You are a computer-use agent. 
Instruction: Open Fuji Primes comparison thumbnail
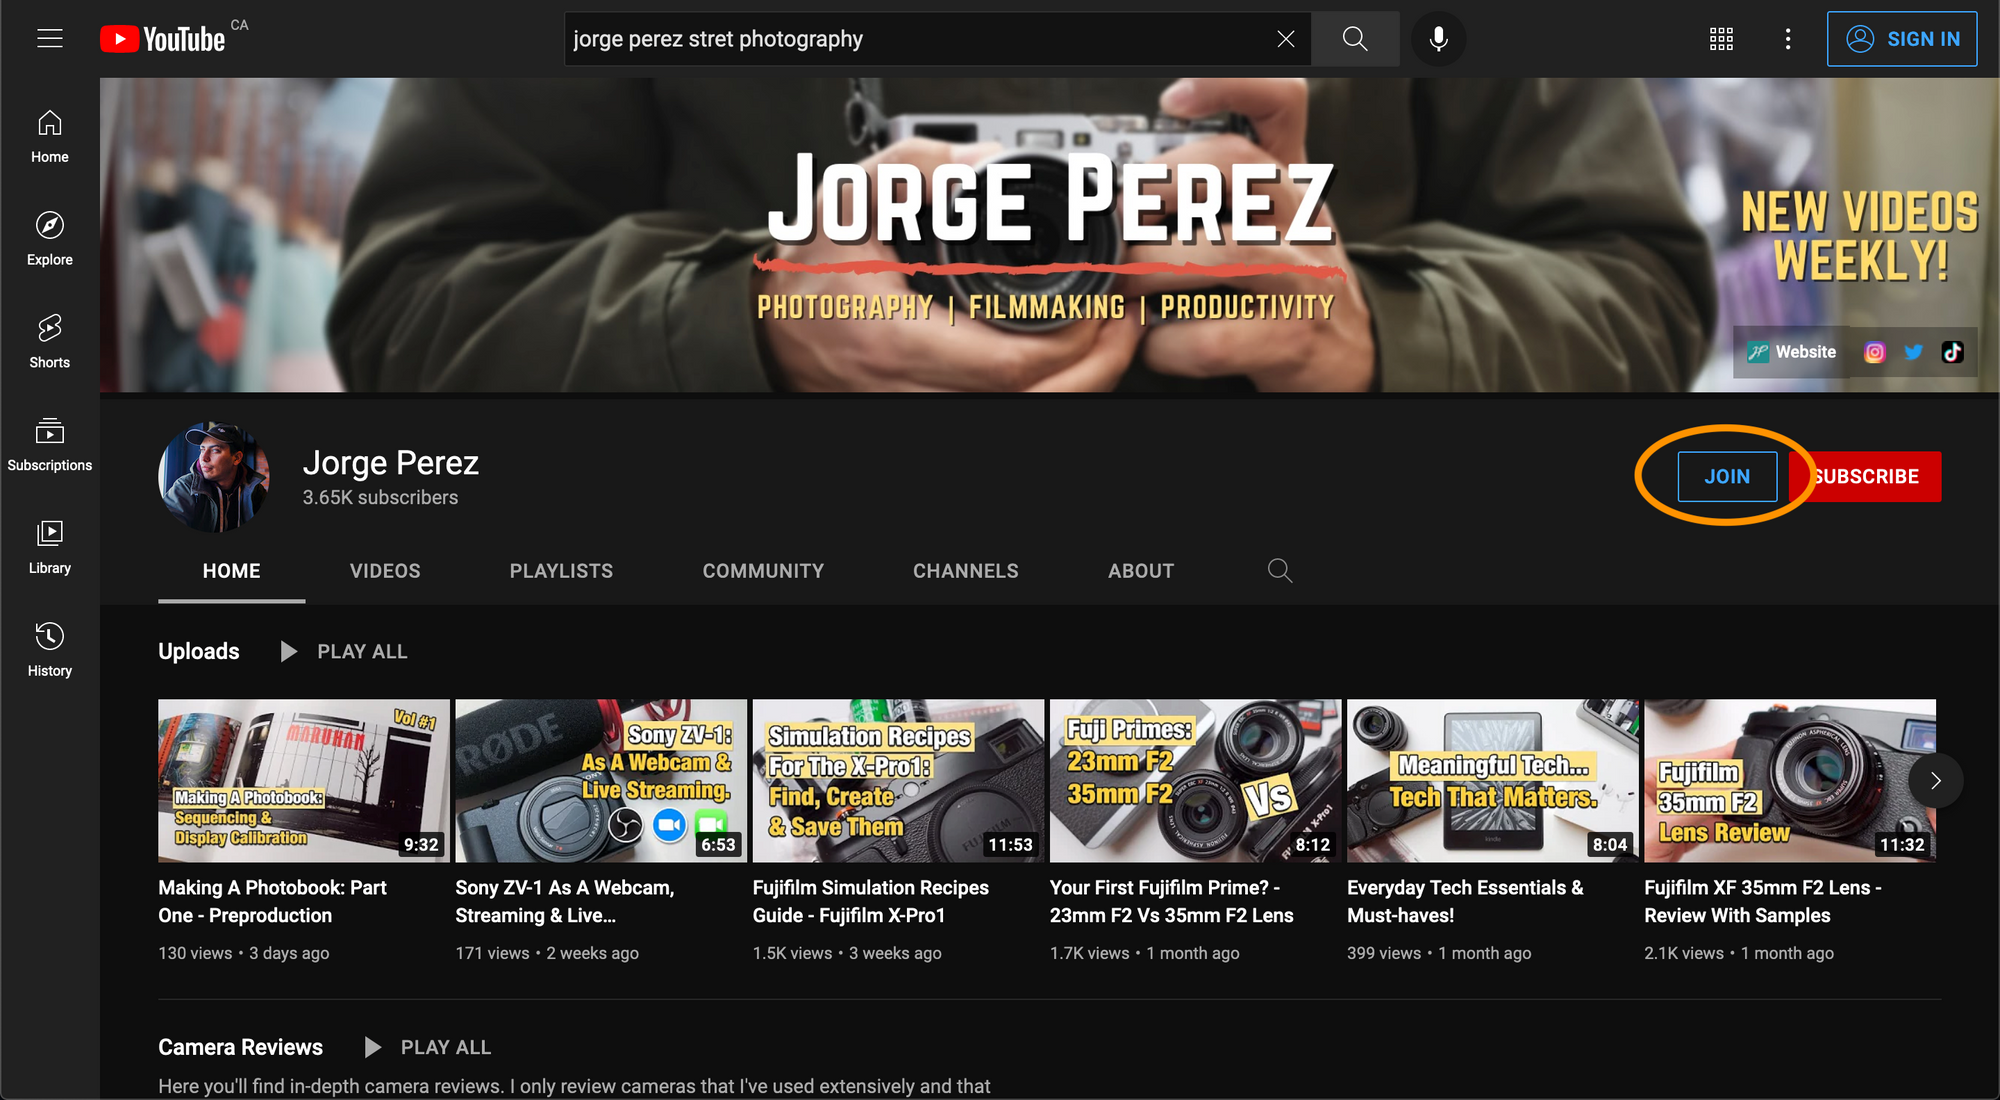coord(1195,781)
